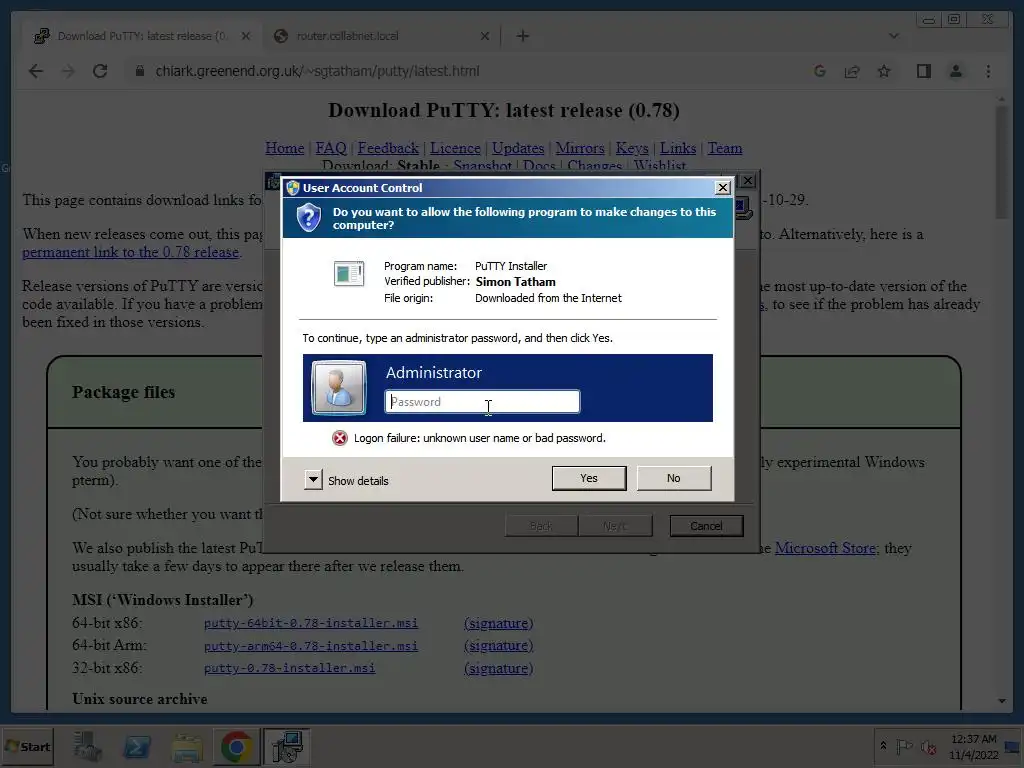Viewport: 1024px width, 768px height.
Task: Expand Show details arrow in UAC dialog
Action: point(313,480)
